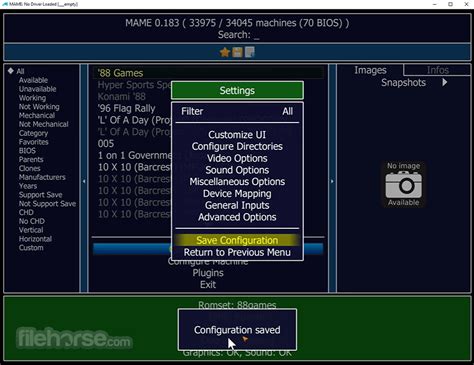Collapse the right image panel arrow
474x365 pixels.
pyautogui.click(x=332, y=181)
